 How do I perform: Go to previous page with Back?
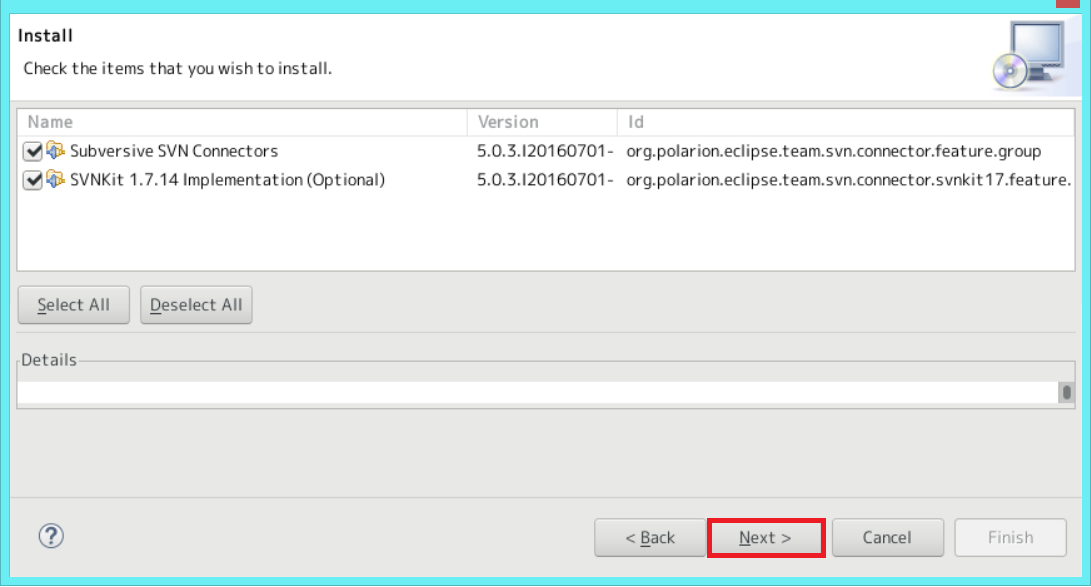(x=650, y=538)
